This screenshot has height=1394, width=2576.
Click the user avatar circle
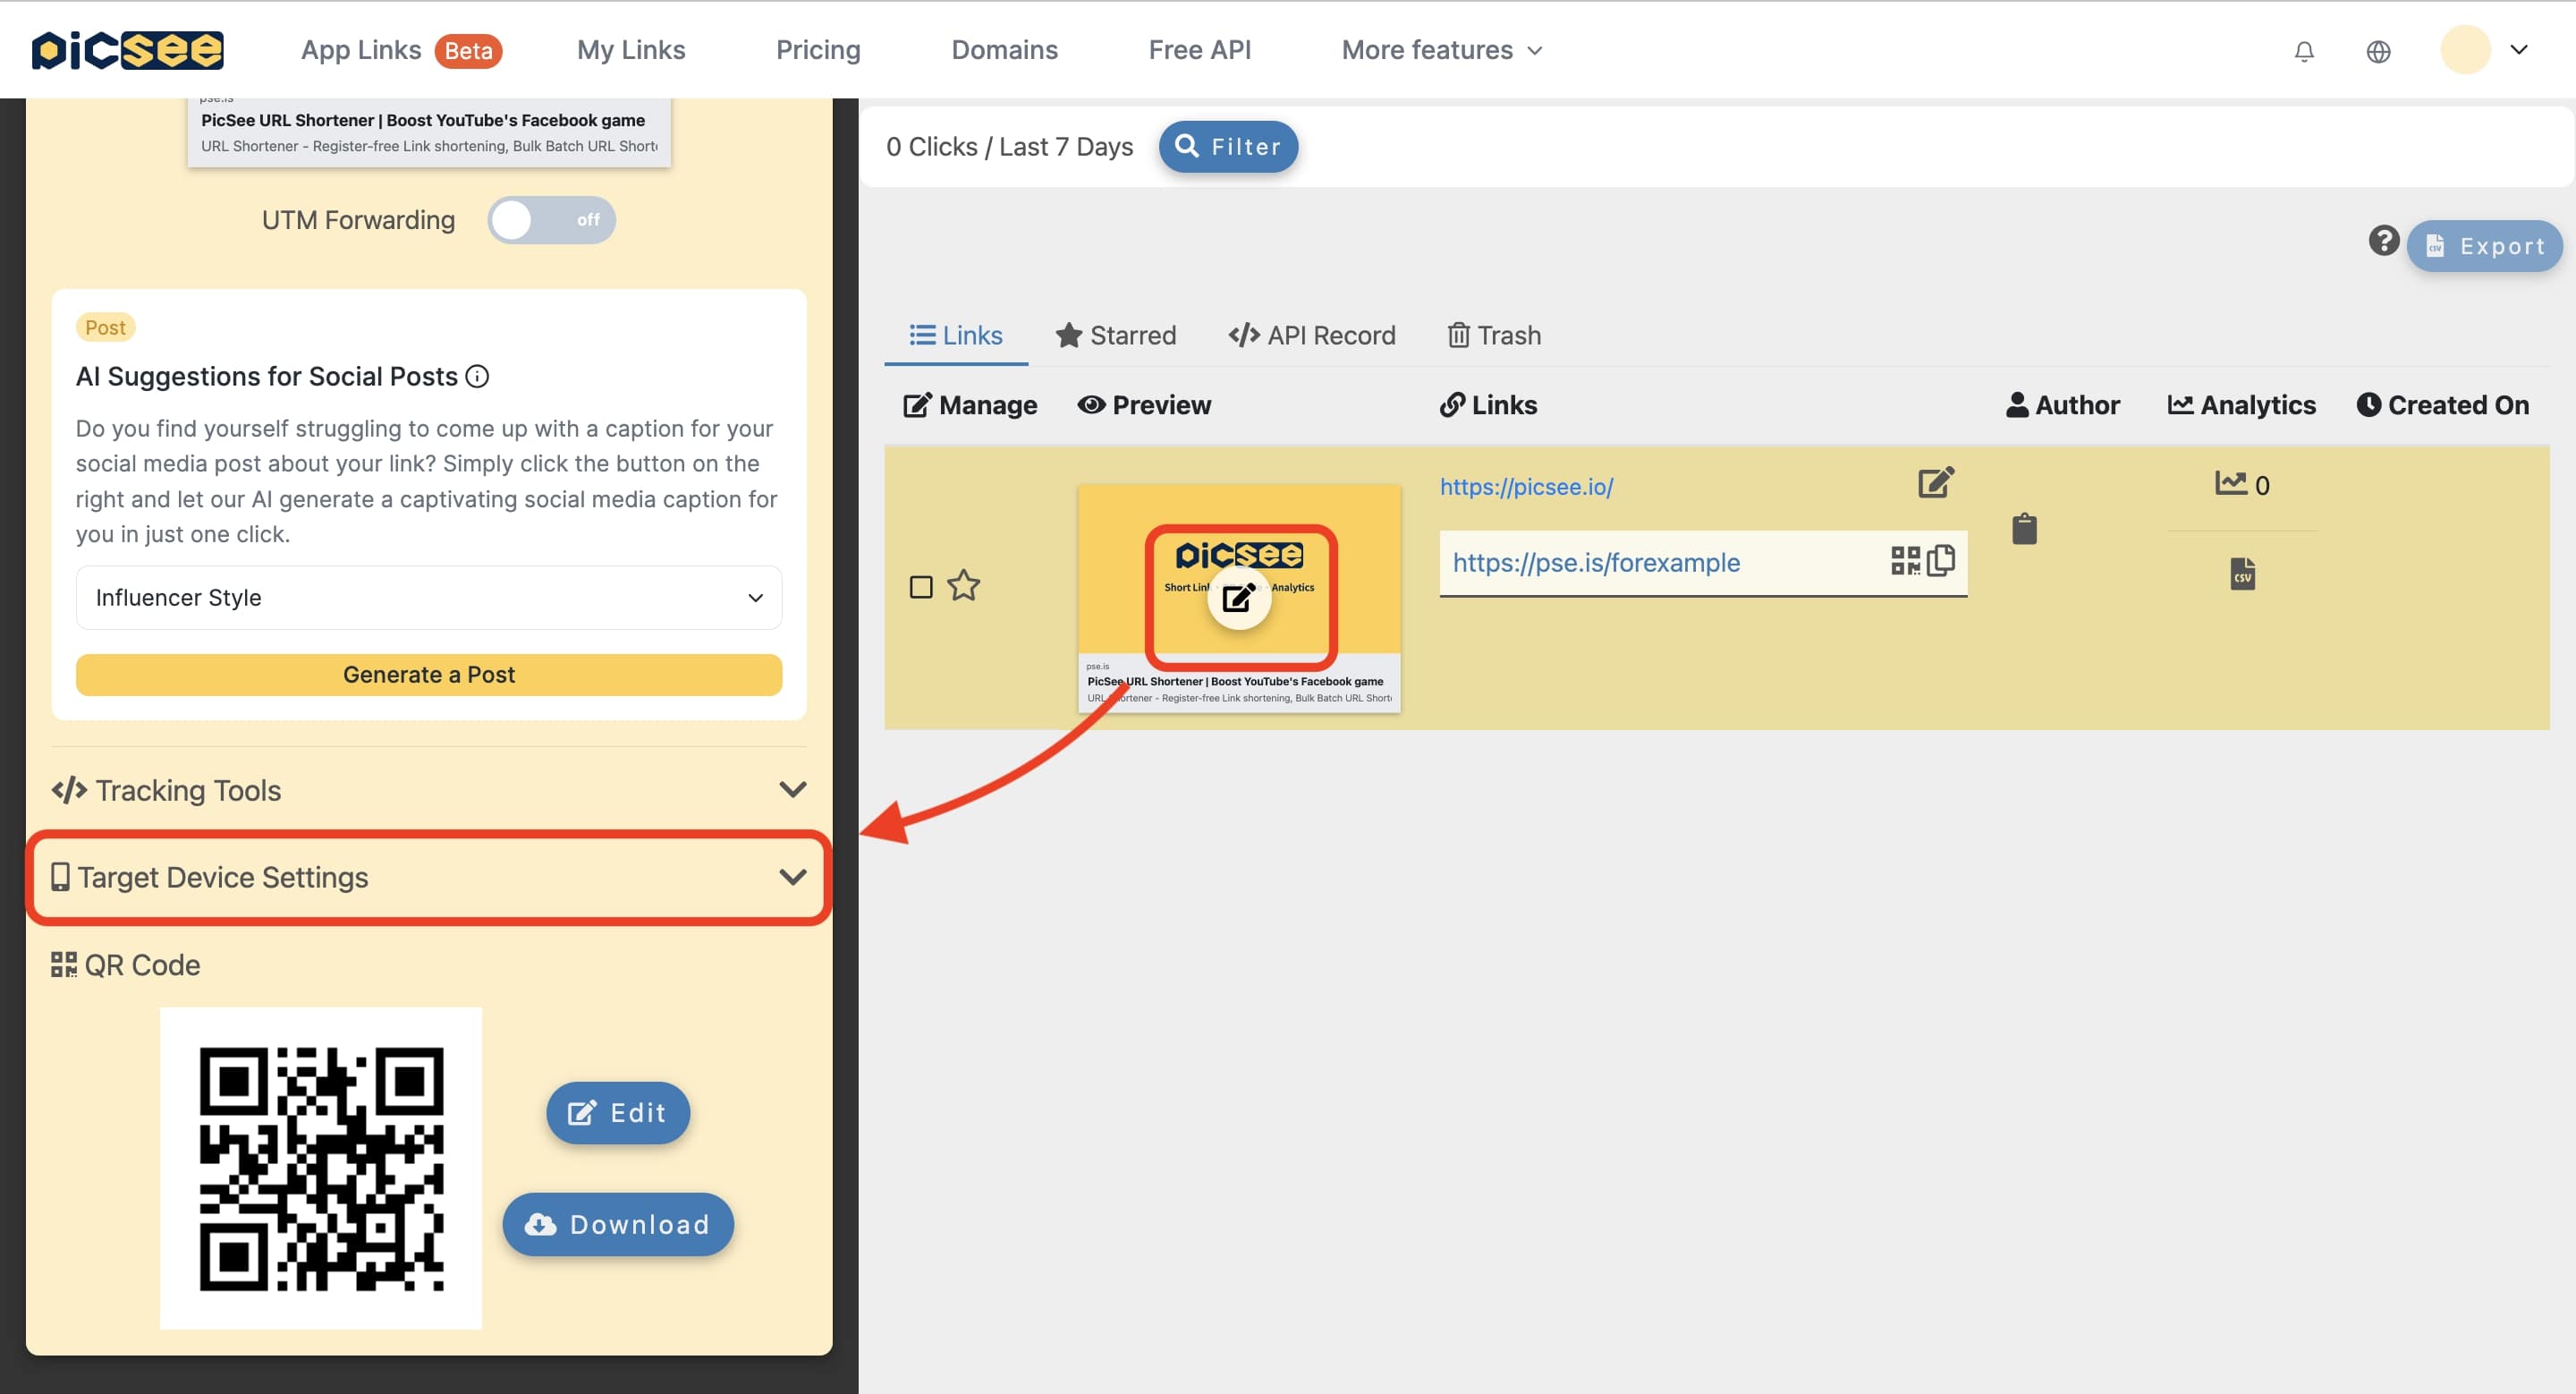coord(2465,50)
